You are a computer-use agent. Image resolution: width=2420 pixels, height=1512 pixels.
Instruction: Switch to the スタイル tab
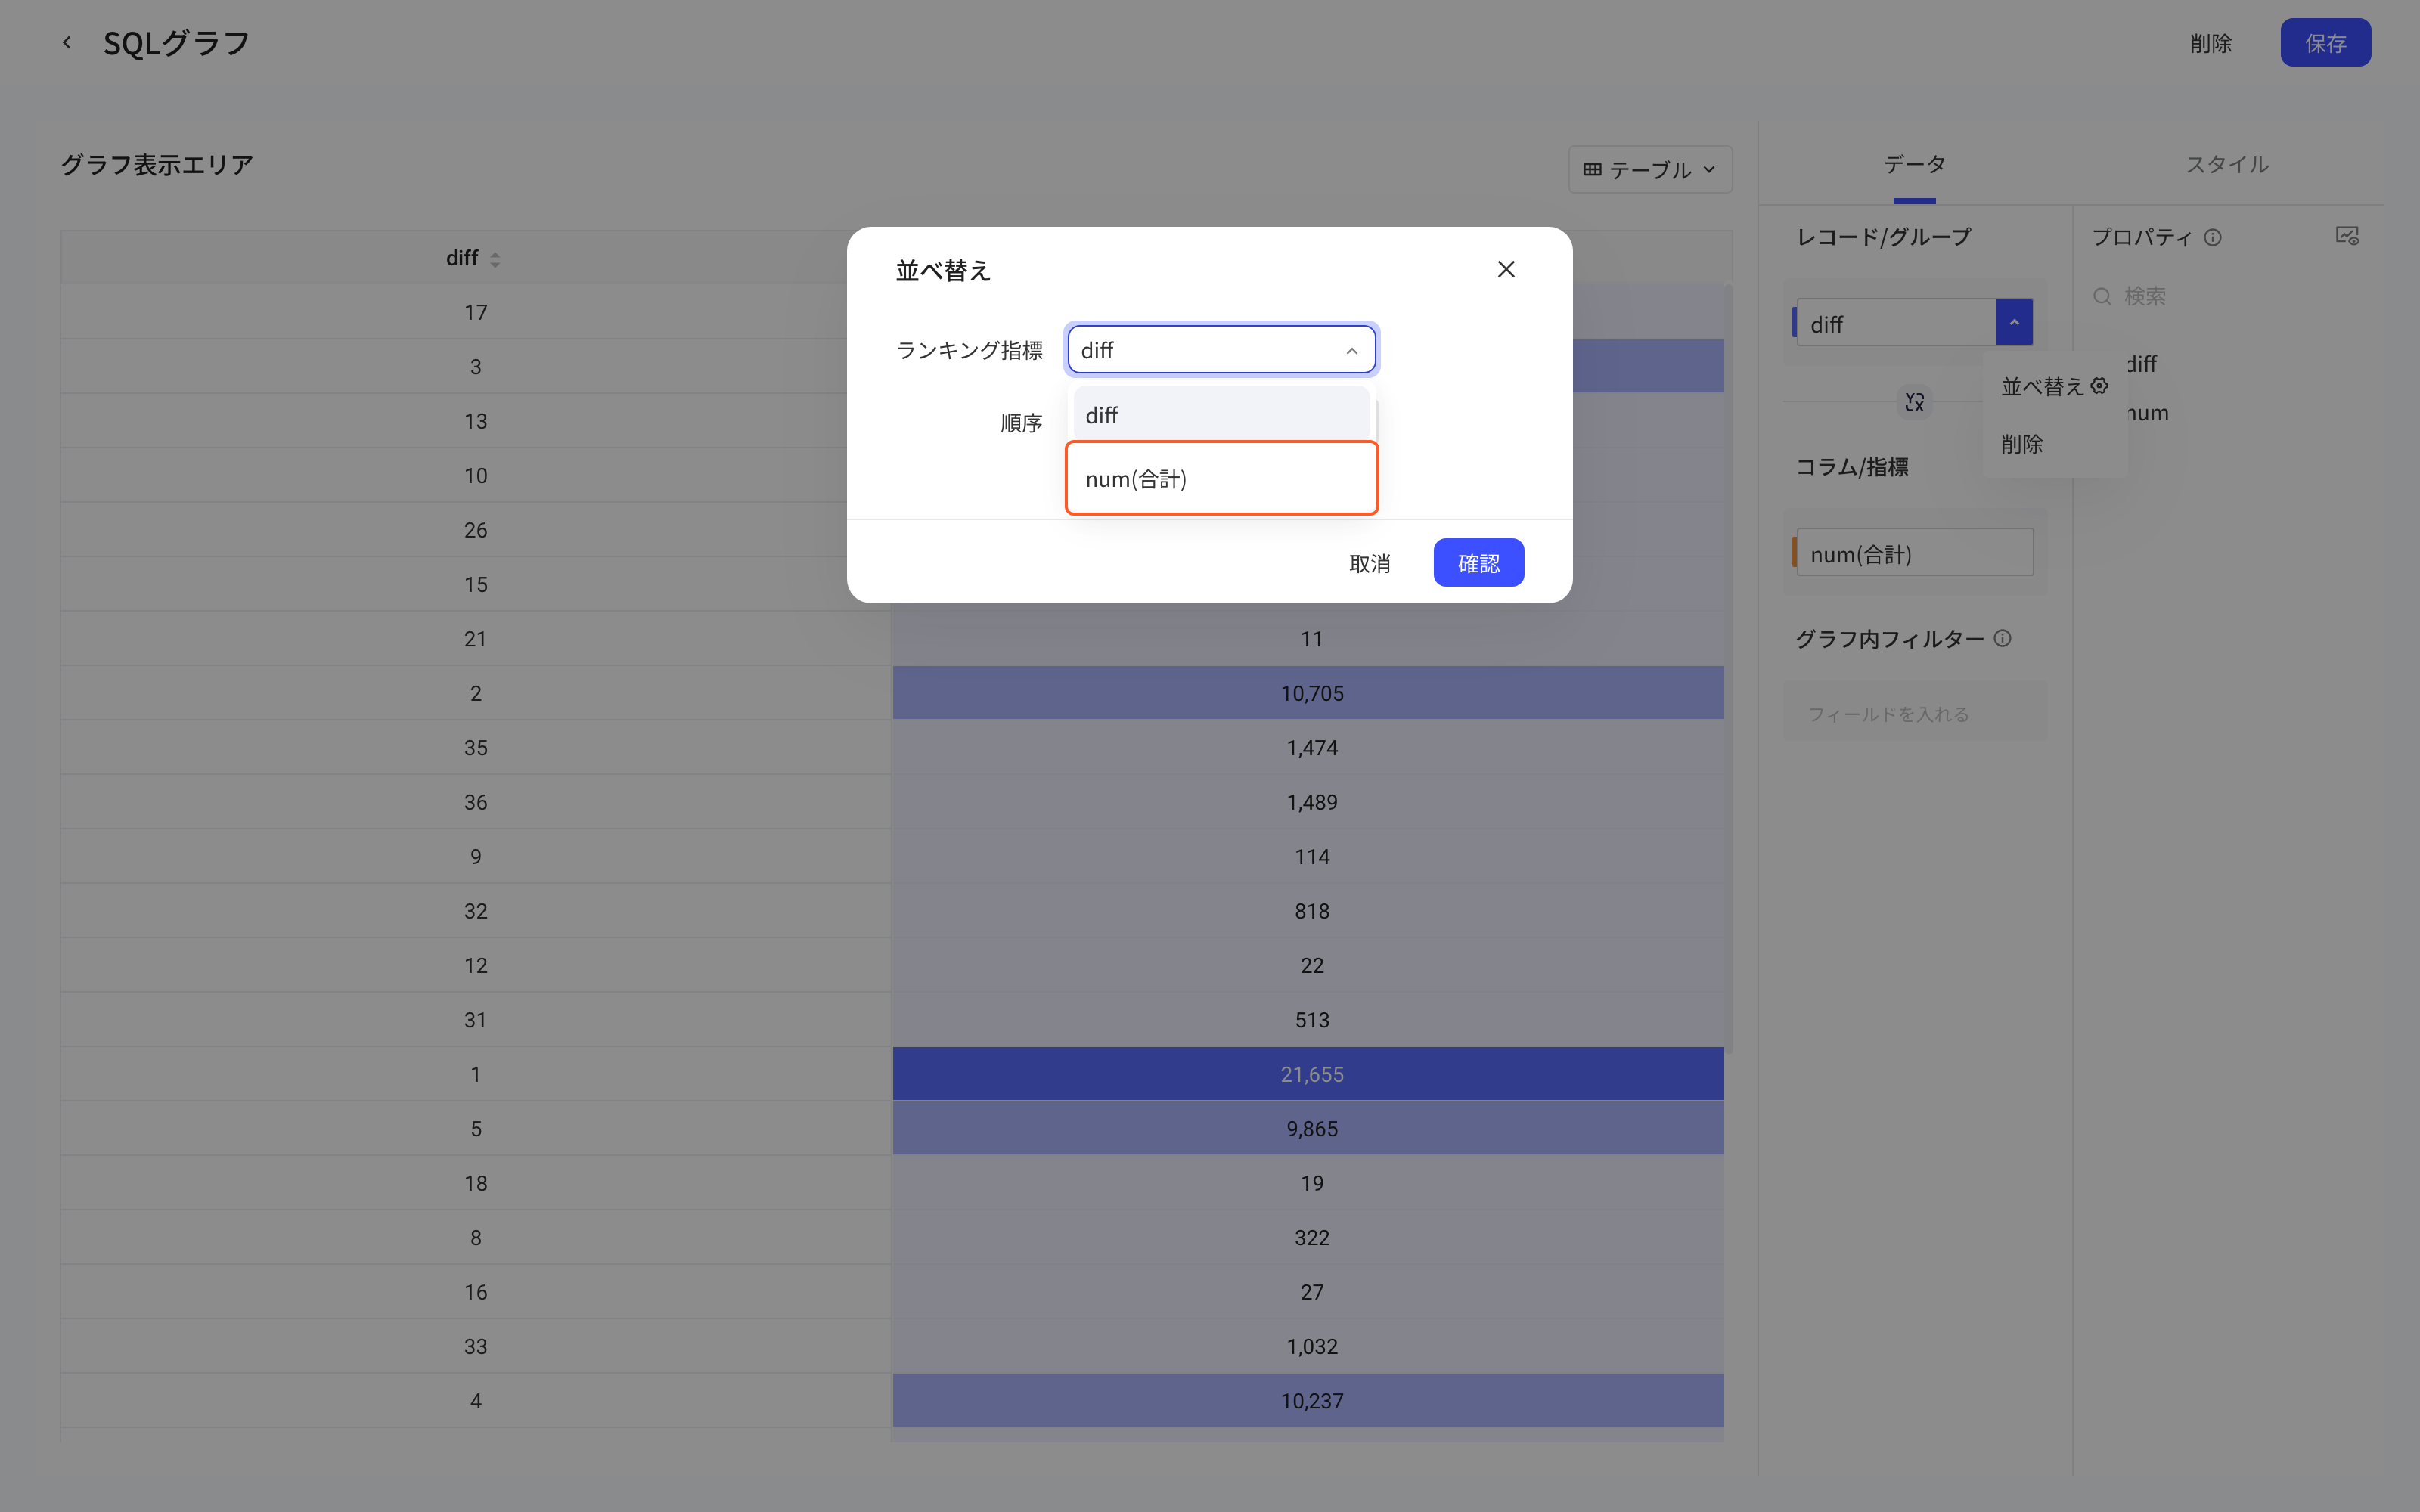(x=2226, y=164)
